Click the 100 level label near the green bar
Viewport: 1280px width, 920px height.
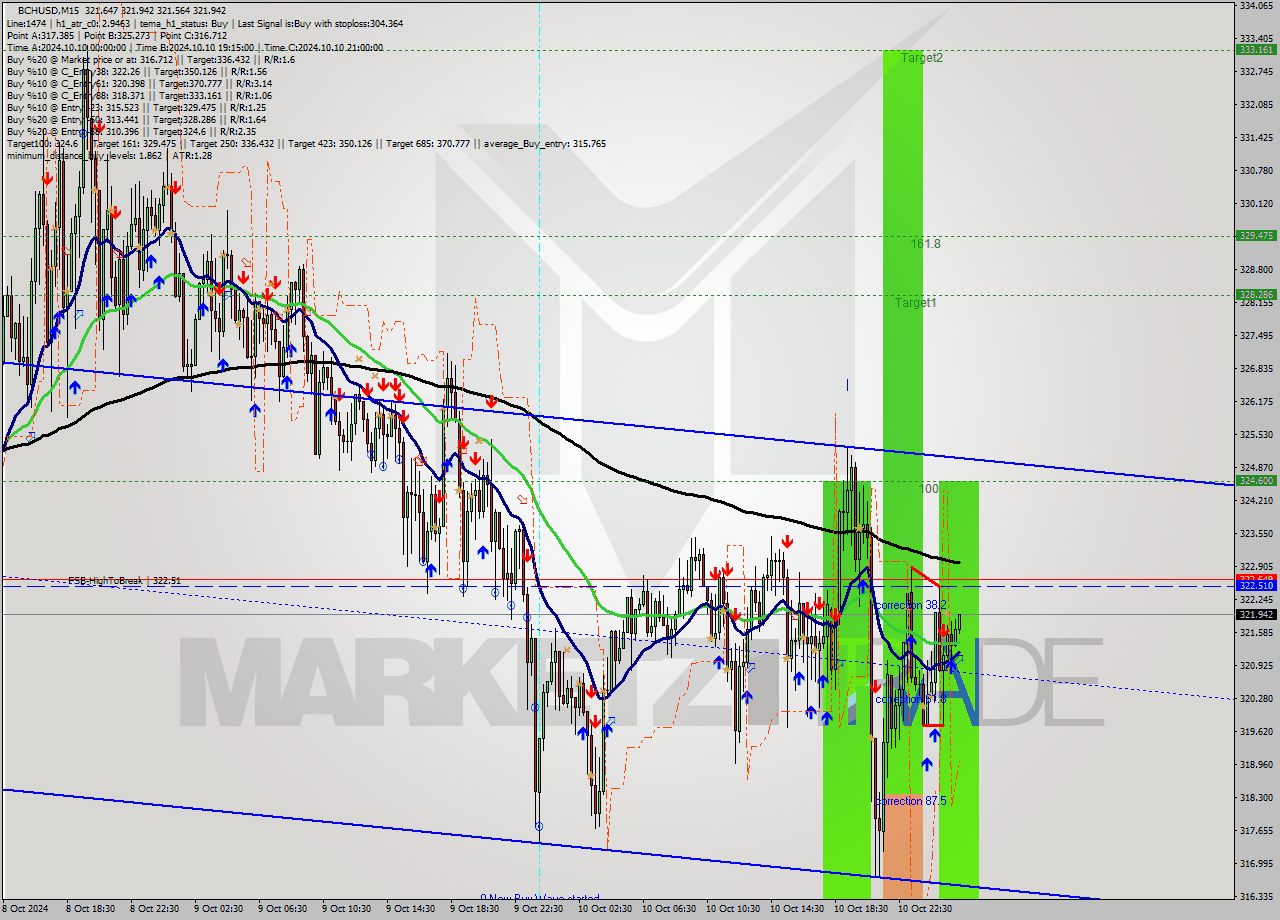pos(929,489)
